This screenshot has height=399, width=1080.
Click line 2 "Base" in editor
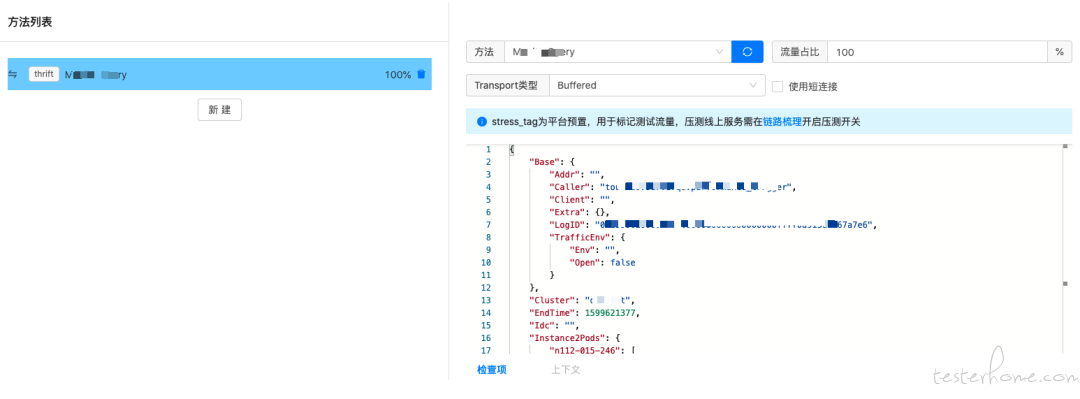click(542, 162)
